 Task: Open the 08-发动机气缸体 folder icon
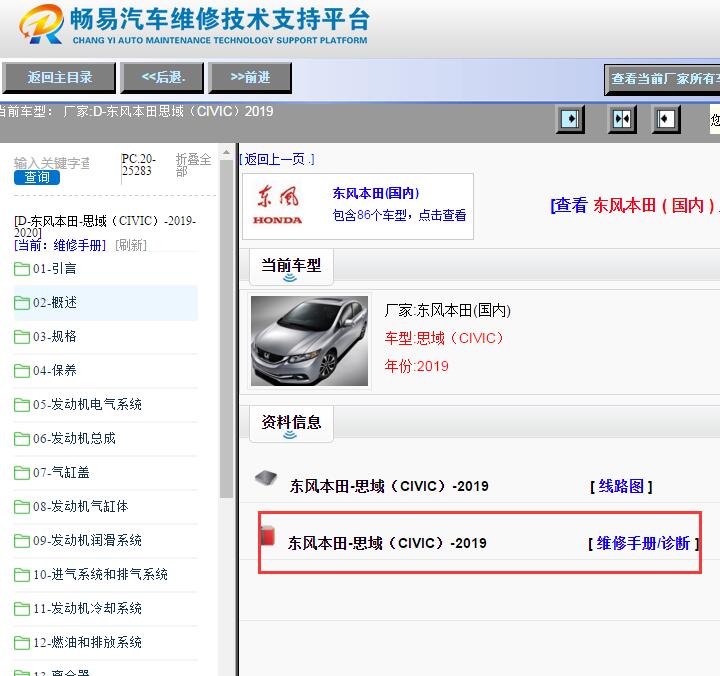pyautogui.click(x=22, y=507)
